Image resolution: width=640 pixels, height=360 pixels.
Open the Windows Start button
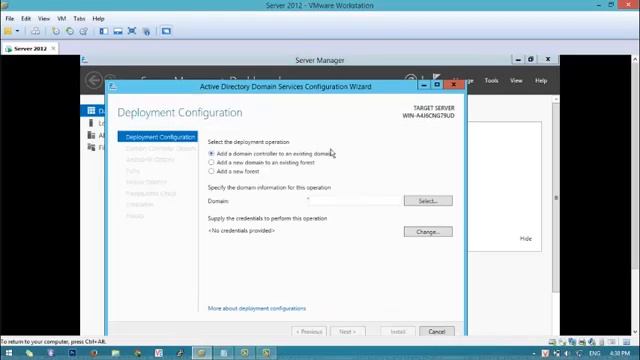pos(8,353)
